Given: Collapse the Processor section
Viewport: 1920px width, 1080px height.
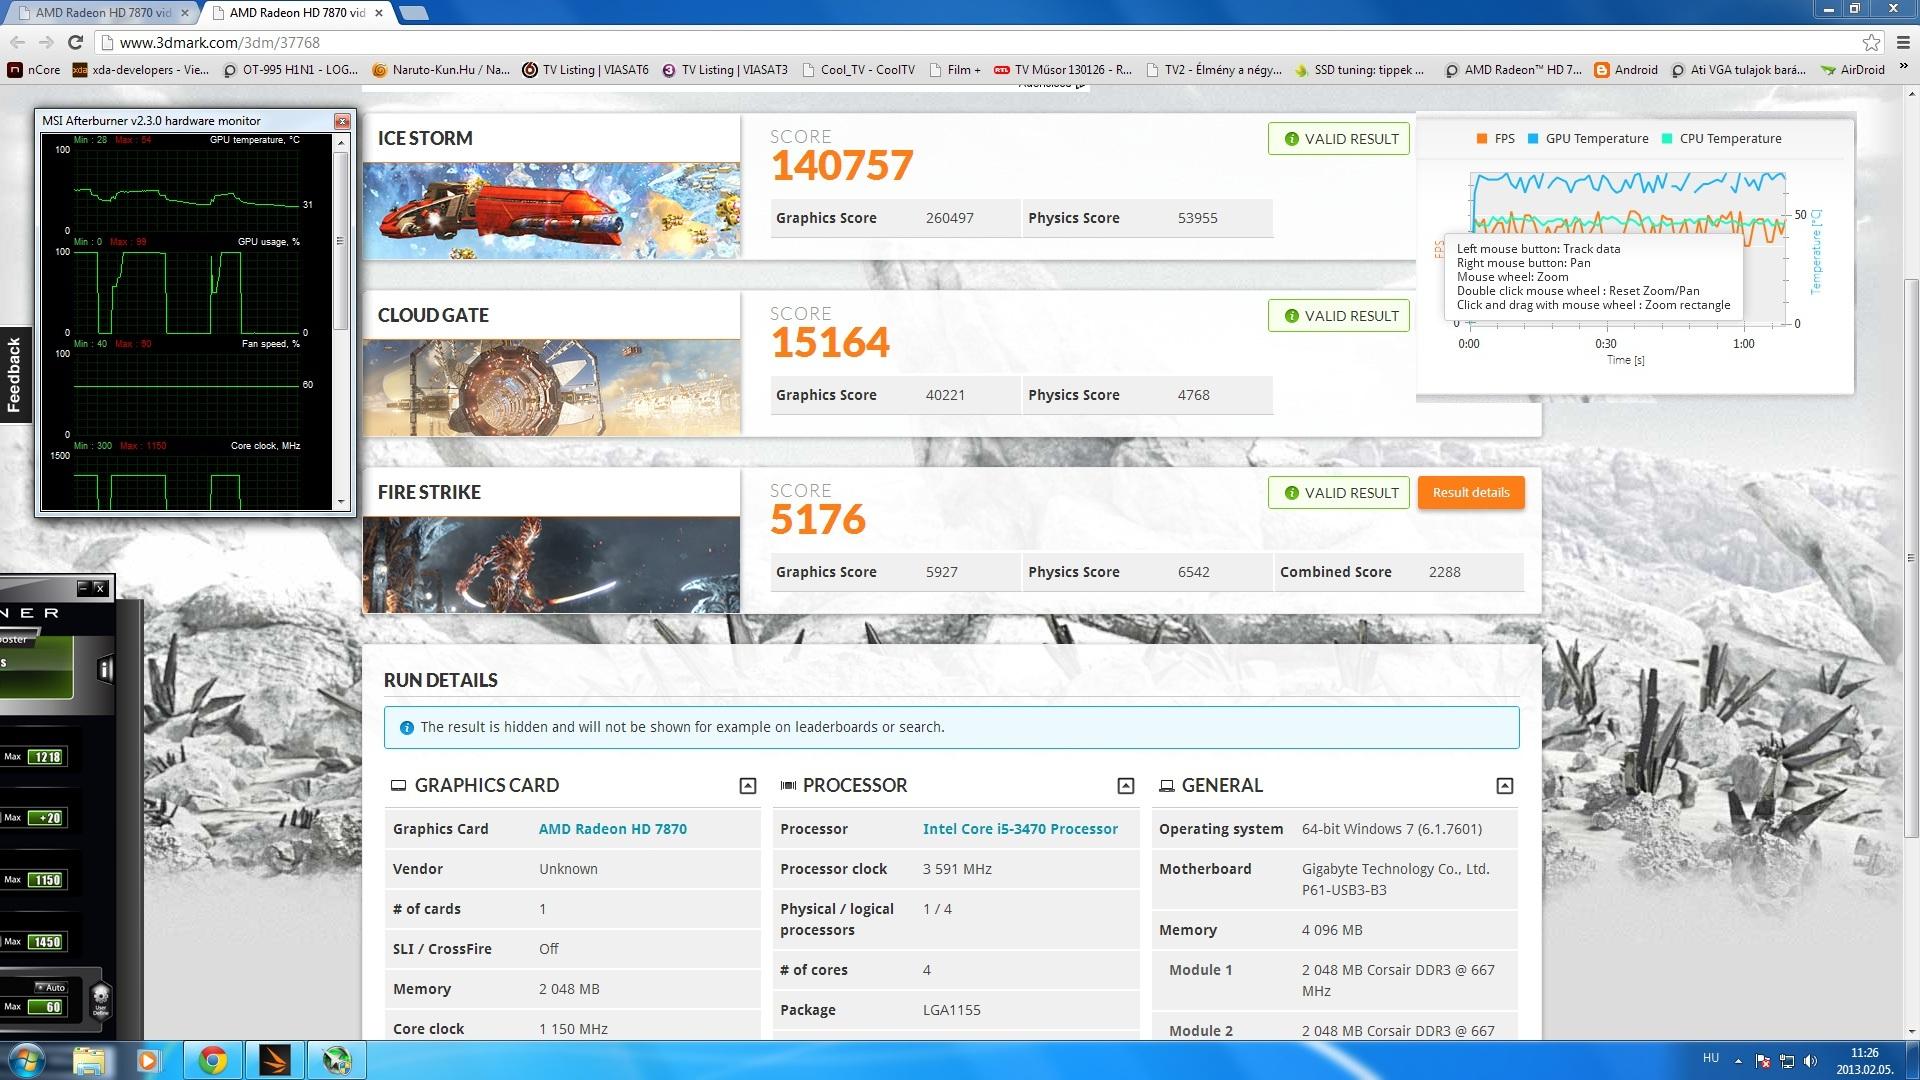Looking at the screenshot, I should 1126,786.
